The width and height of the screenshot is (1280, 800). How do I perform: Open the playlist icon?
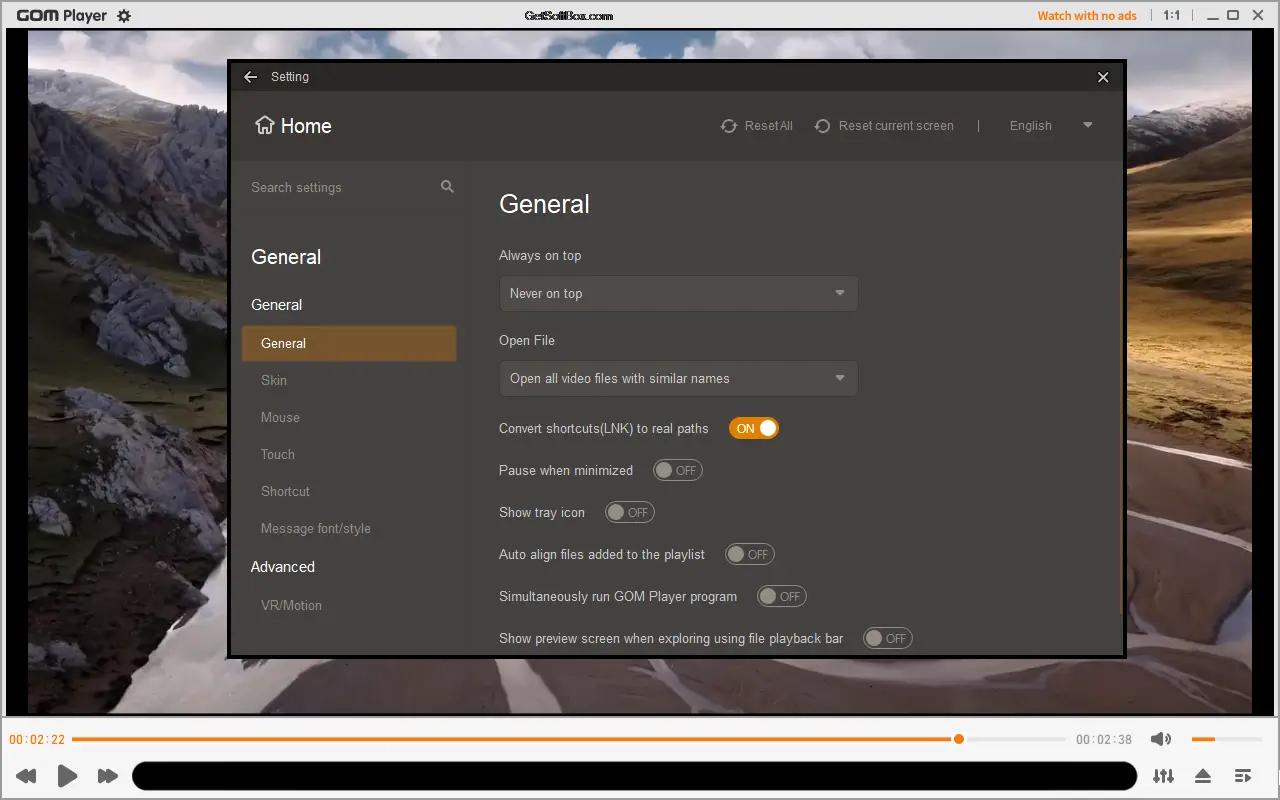(x=1243, y=776)
